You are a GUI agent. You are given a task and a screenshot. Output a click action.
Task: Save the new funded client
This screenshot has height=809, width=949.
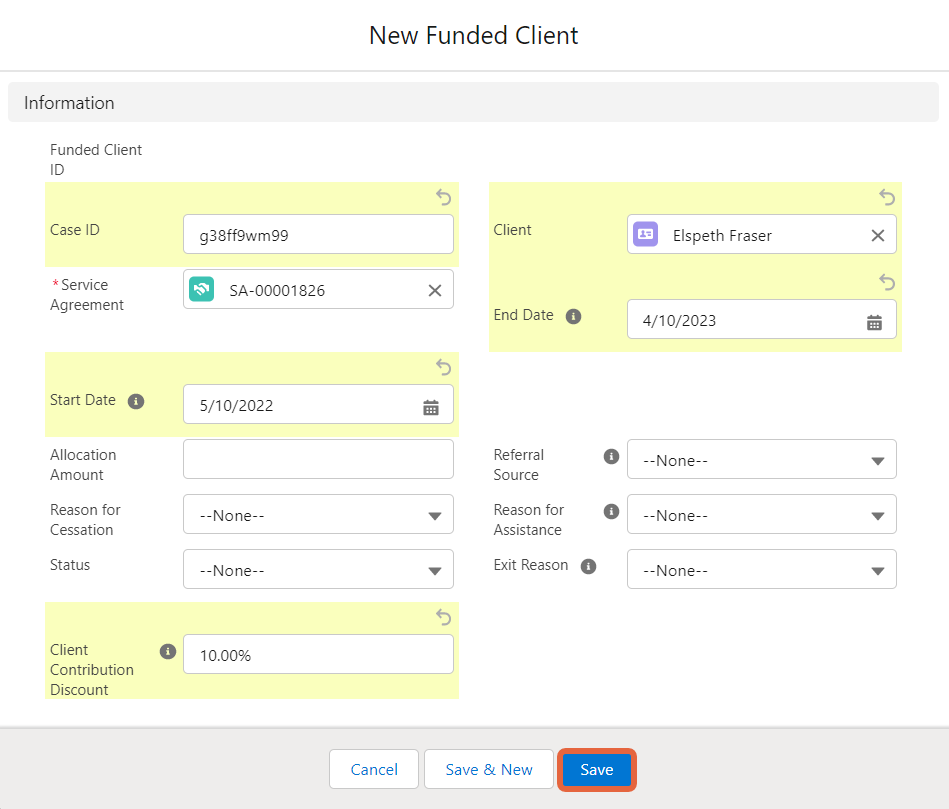tap(597, 769)
